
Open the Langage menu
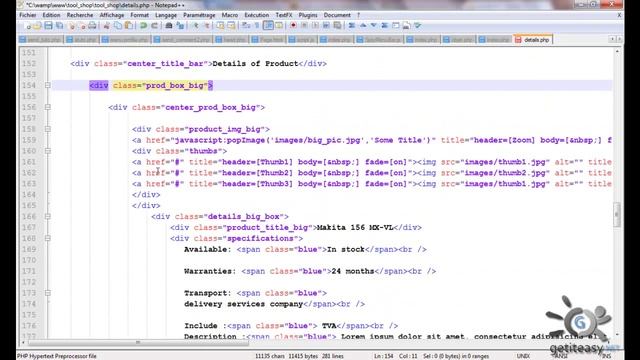[x=166, y=15]
